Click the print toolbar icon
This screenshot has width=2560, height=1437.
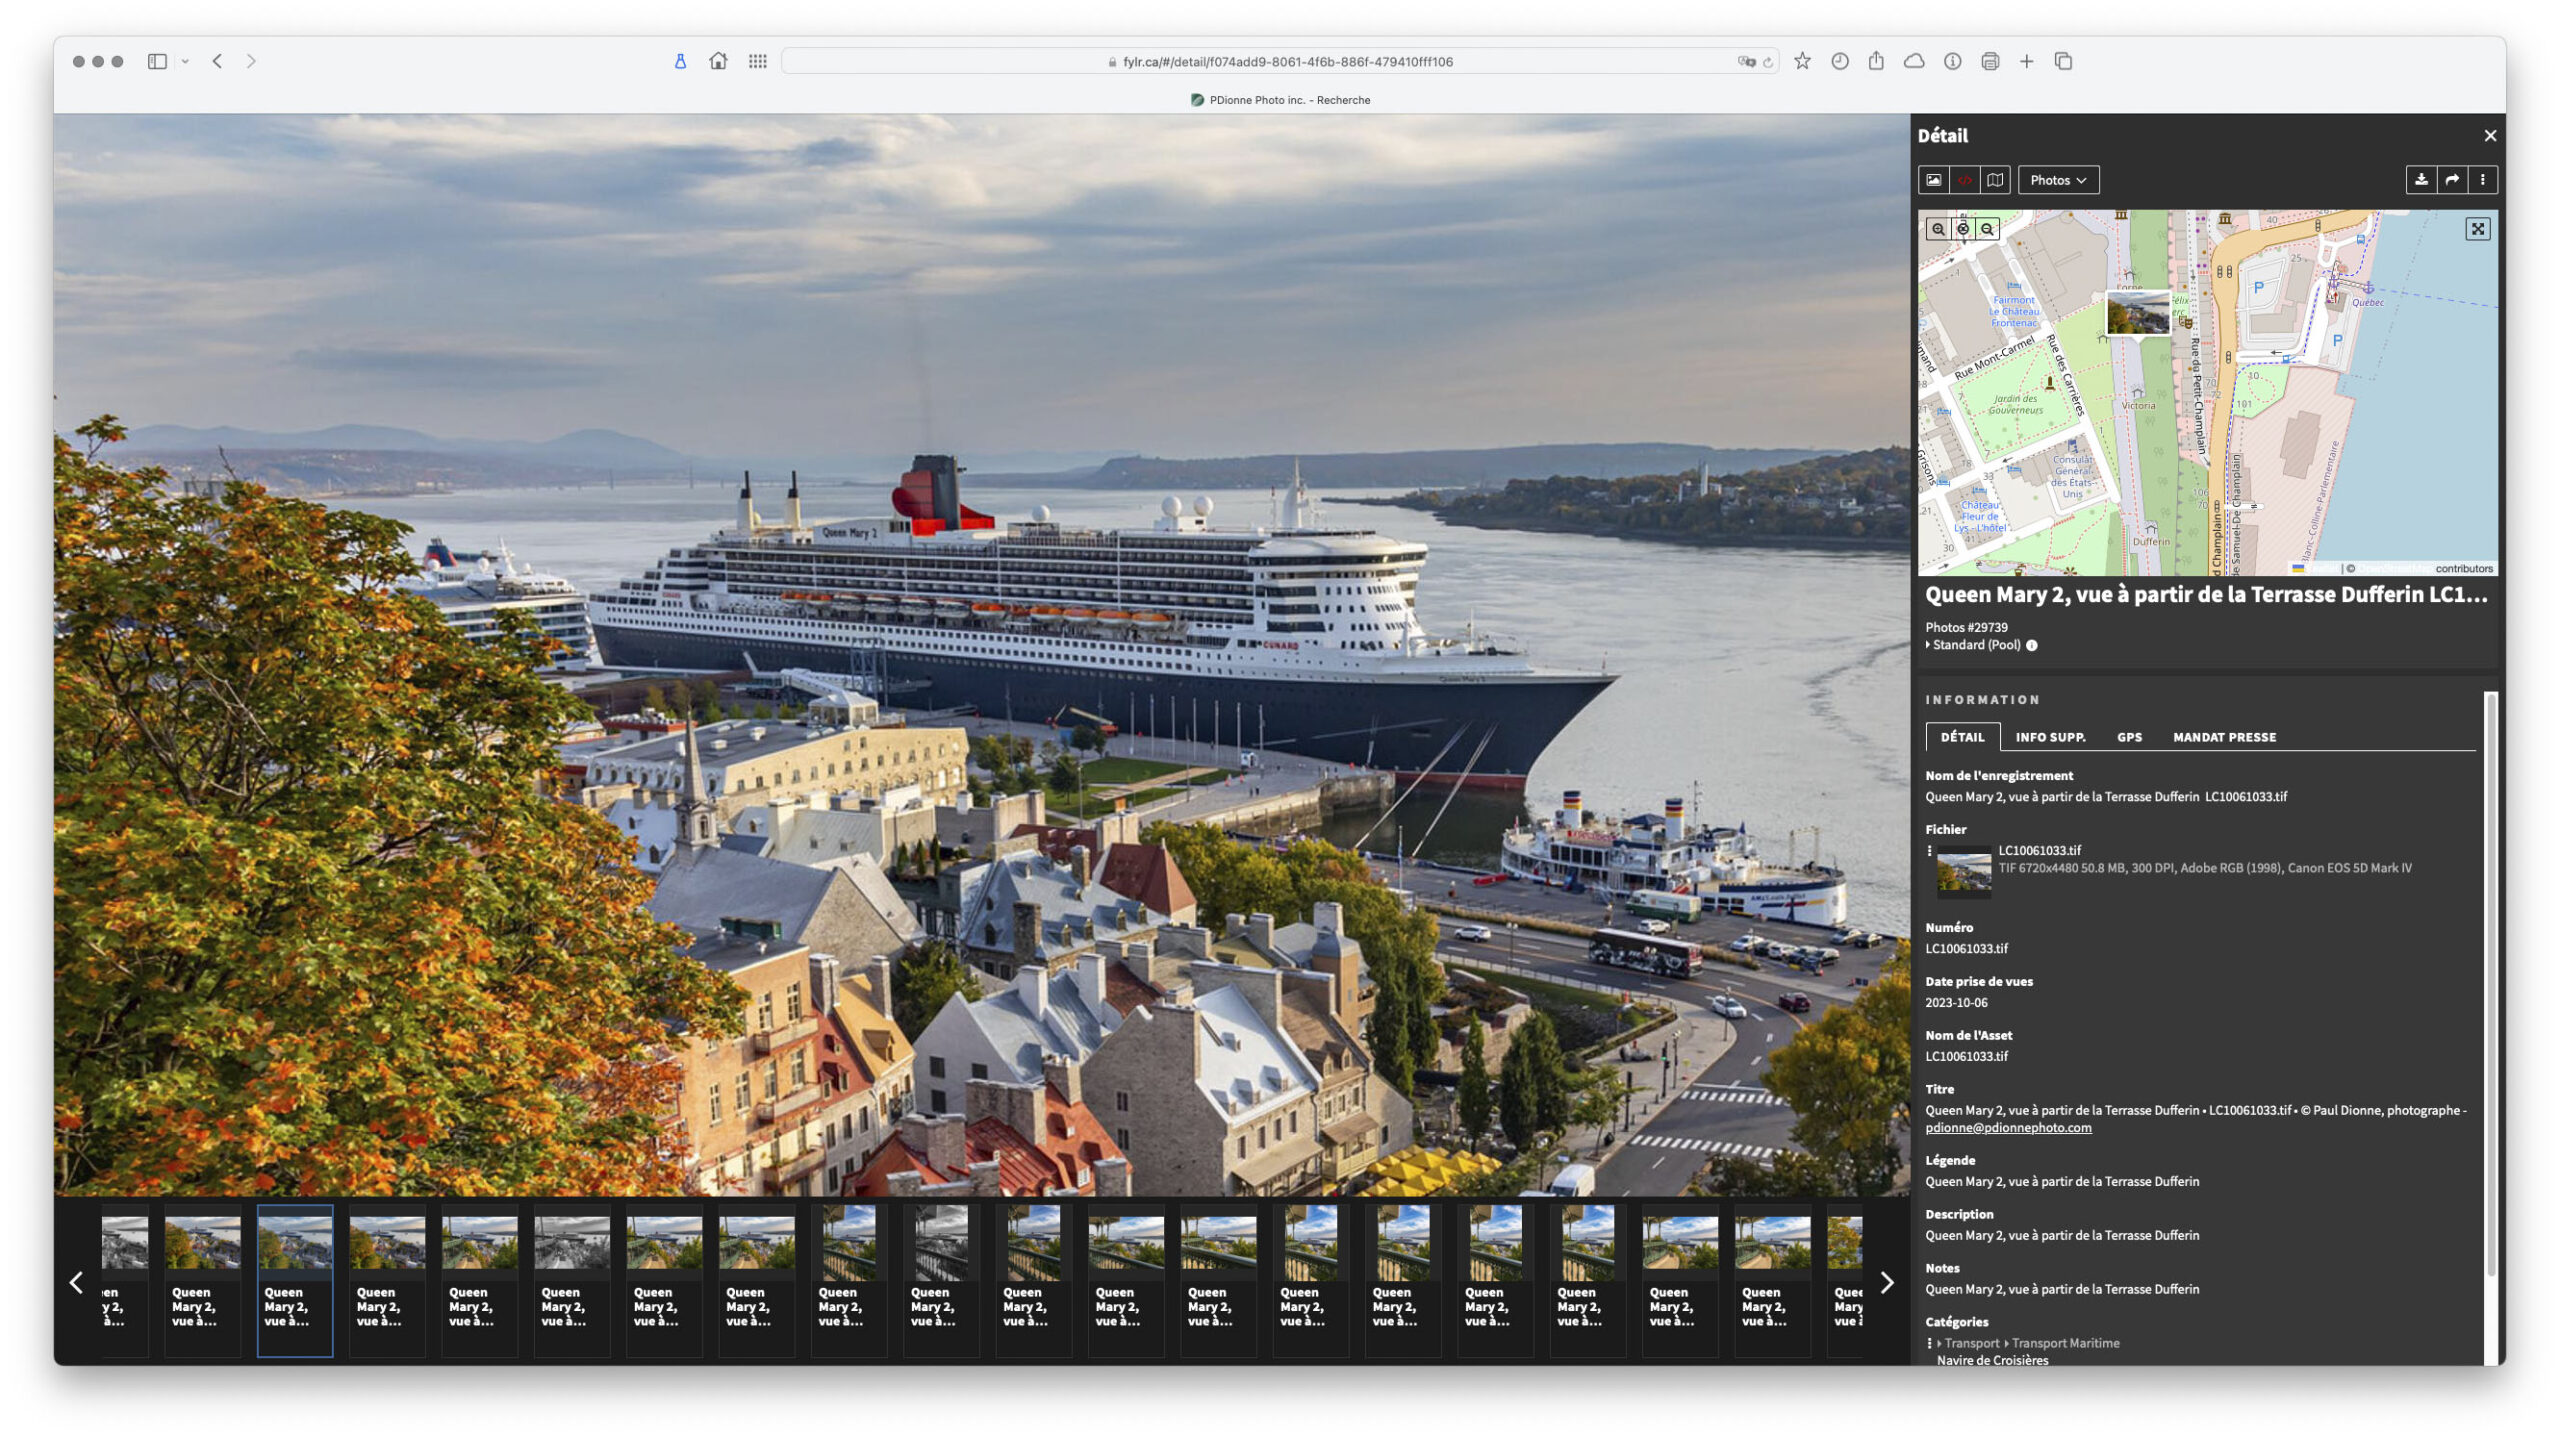point(1990,62)
